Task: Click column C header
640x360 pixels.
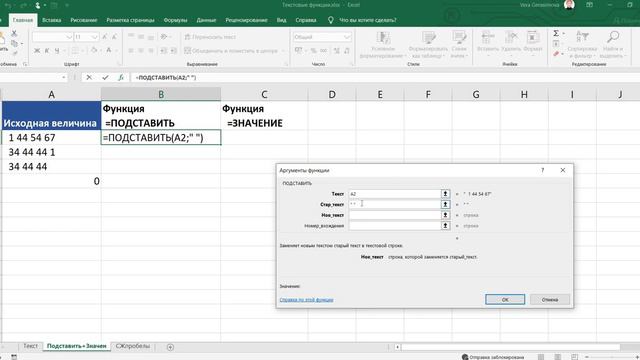Action: [x=264, y=94]
